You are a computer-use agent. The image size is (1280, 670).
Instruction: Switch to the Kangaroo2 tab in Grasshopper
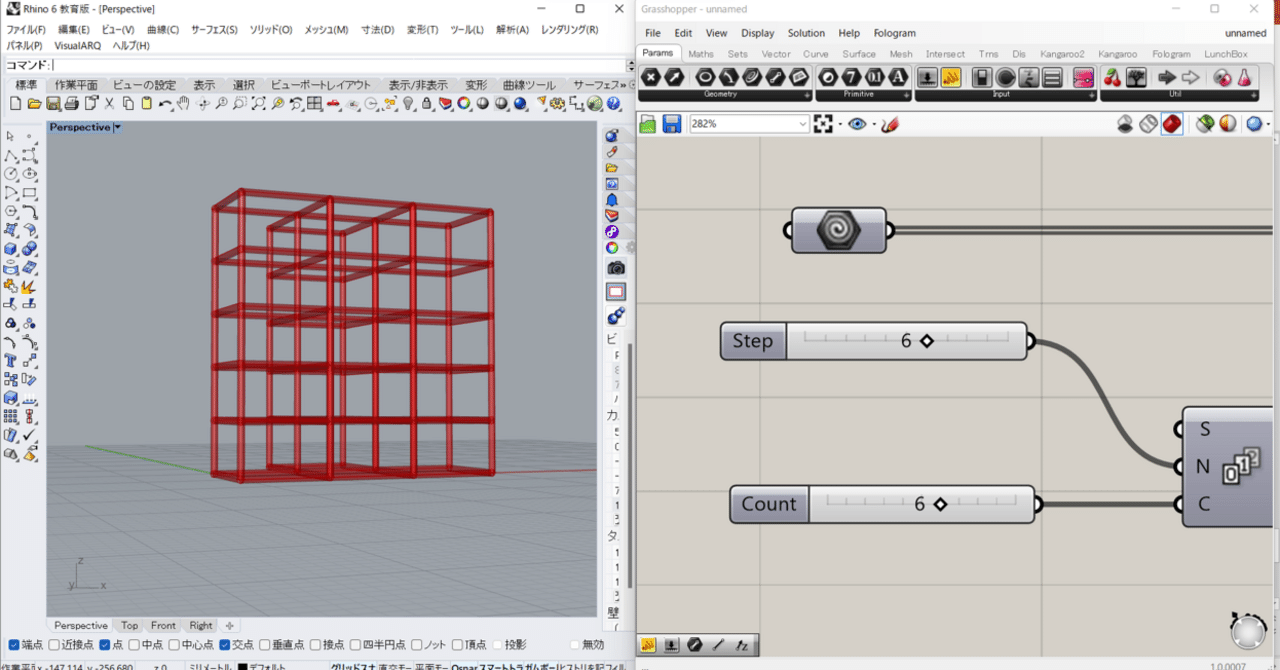click(1063, 54)
